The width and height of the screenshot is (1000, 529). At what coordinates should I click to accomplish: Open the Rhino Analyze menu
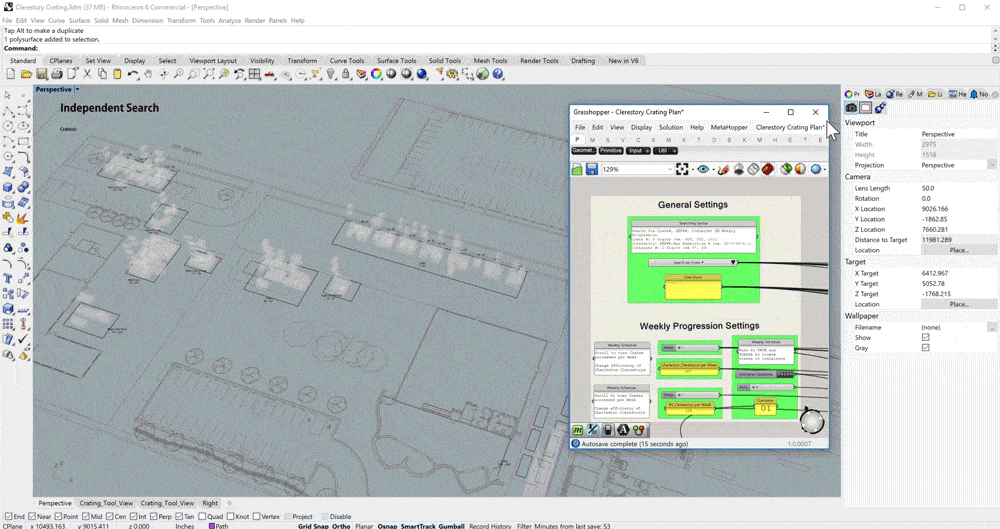pyautogui.click(x=230, y=20)
